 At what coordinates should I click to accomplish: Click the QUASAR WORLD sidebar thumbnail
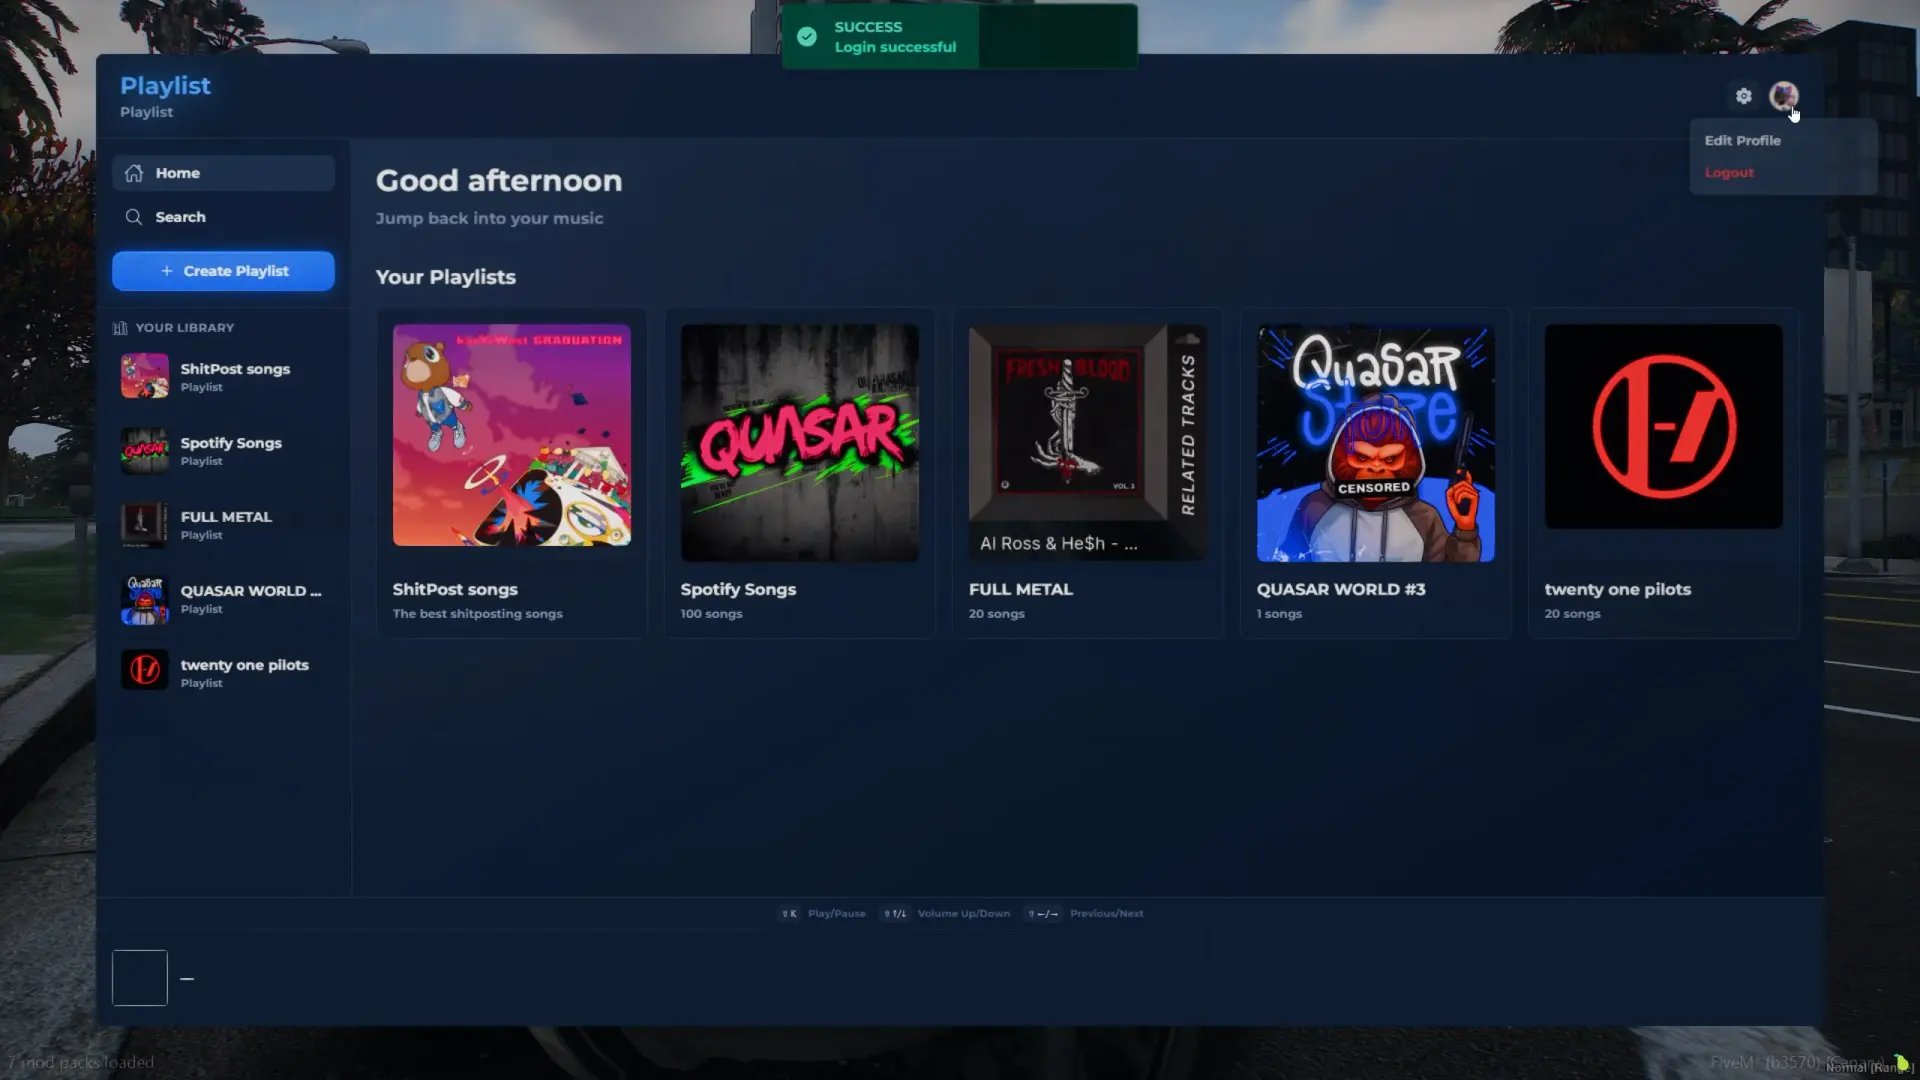145,599
